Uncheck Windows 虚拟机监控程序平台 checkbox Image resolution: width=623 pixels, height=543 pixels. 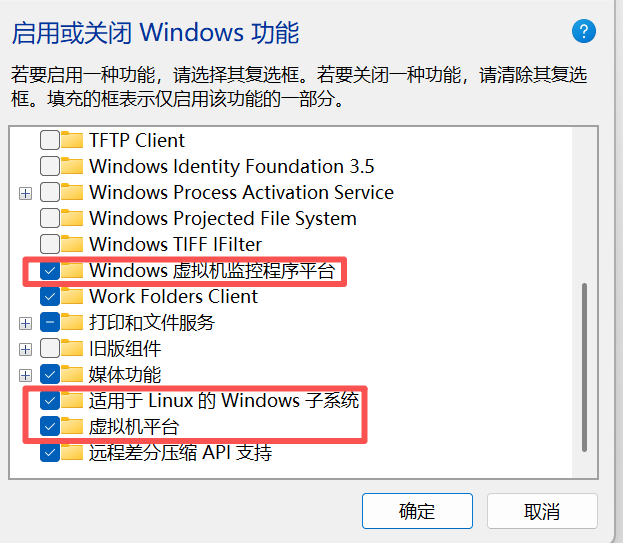tap(49, 270)
